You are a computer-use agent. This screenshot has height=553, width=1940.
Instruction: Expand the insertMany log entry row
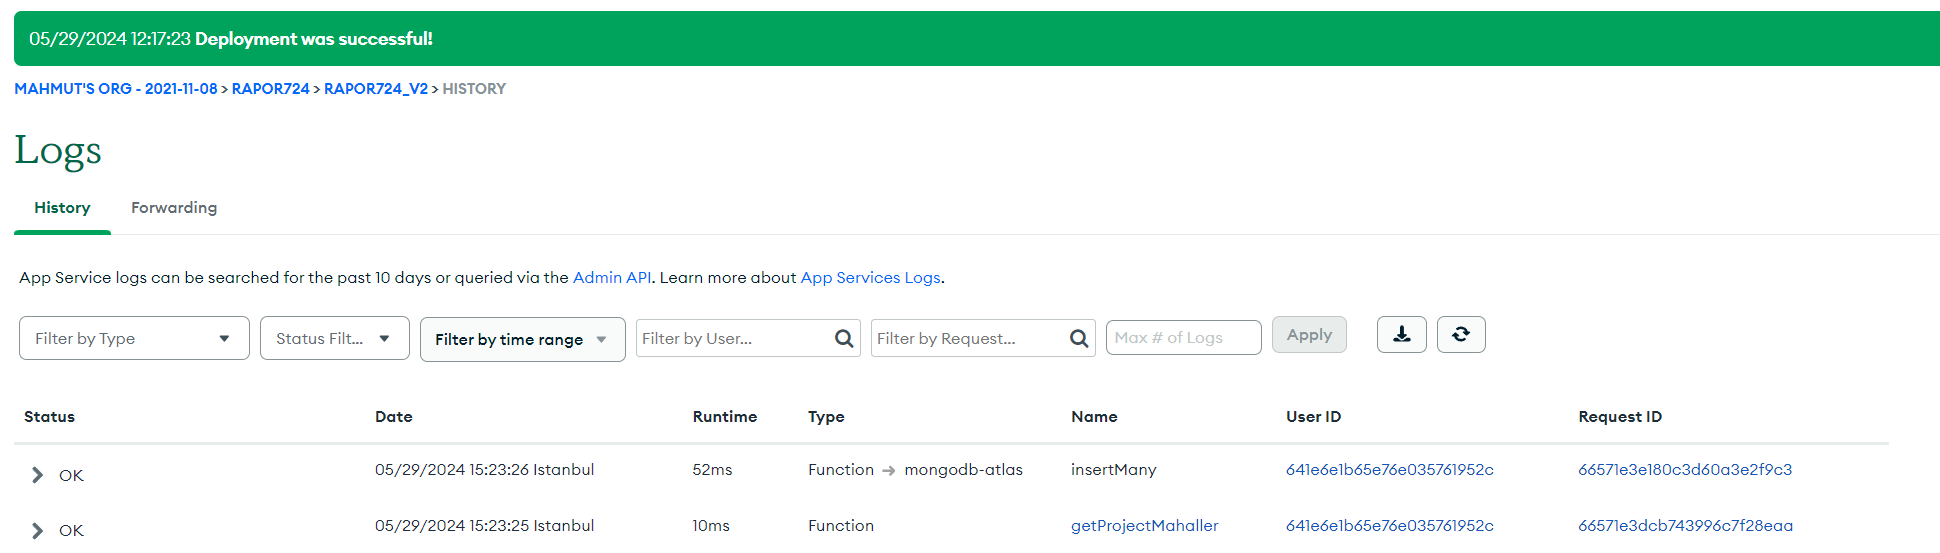[x=37, y=475]
